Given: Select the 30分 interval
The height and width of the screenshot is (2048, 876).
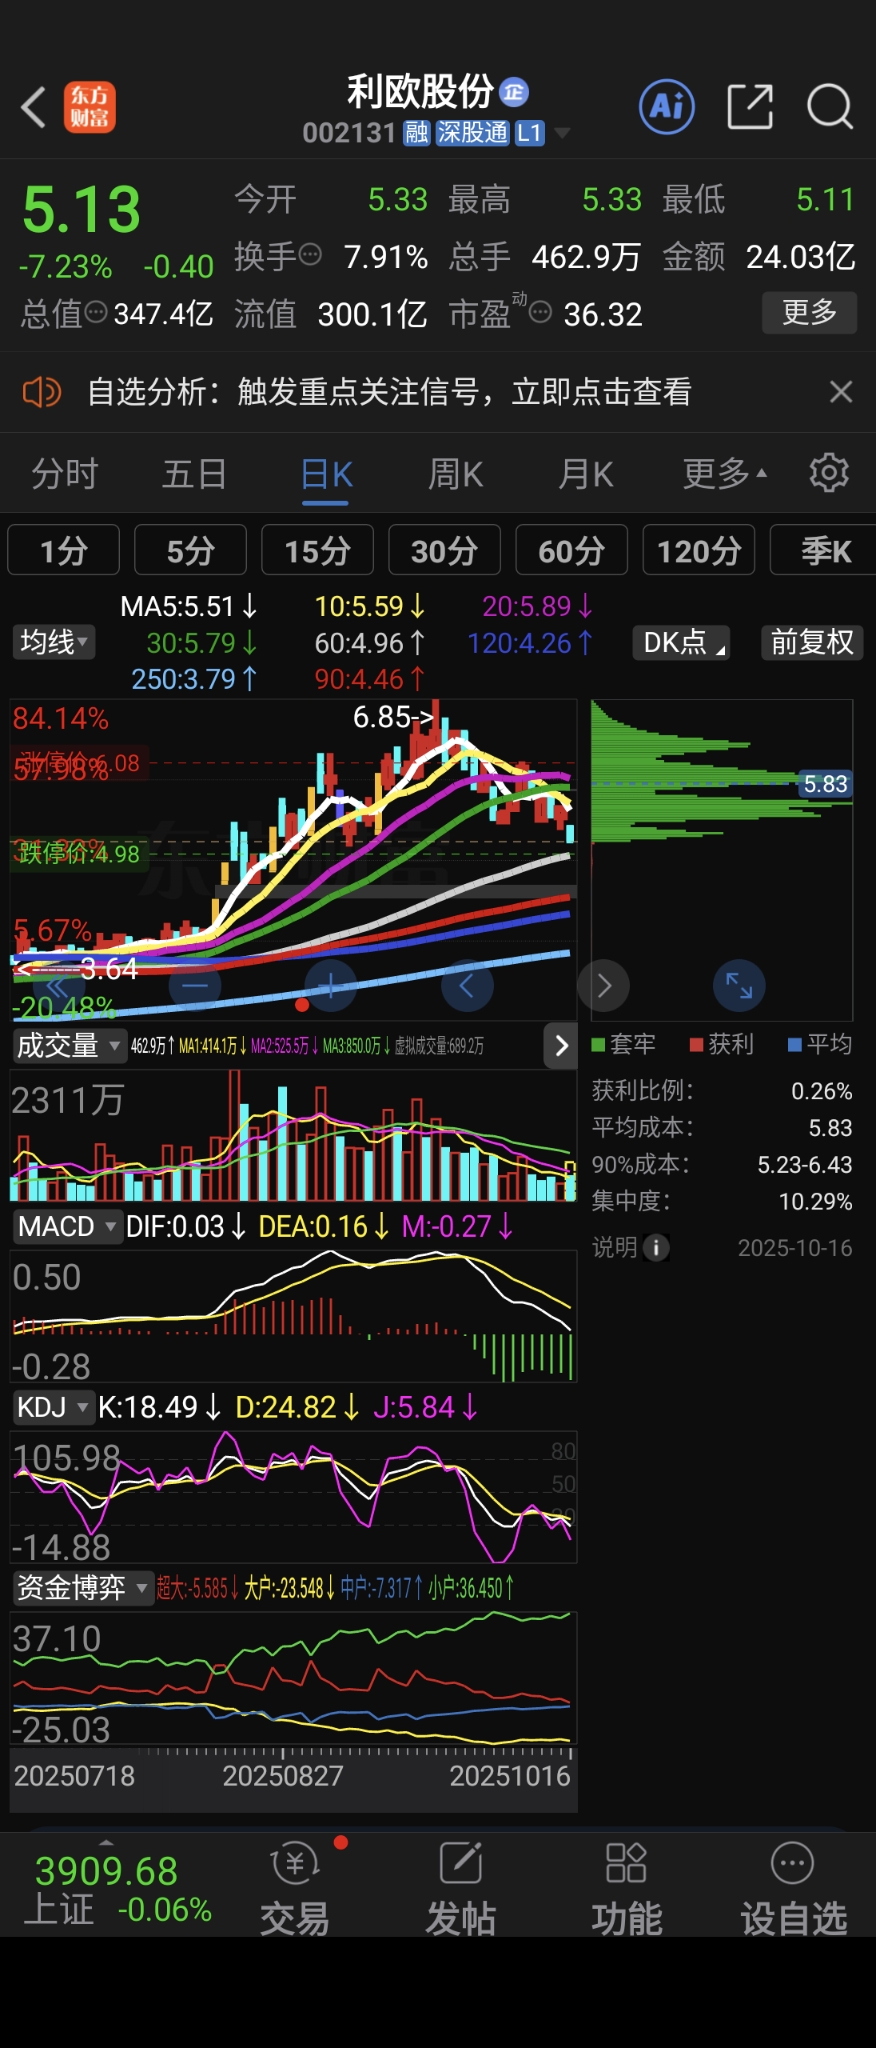Looking at the screenshot, I should click(445, 550).
